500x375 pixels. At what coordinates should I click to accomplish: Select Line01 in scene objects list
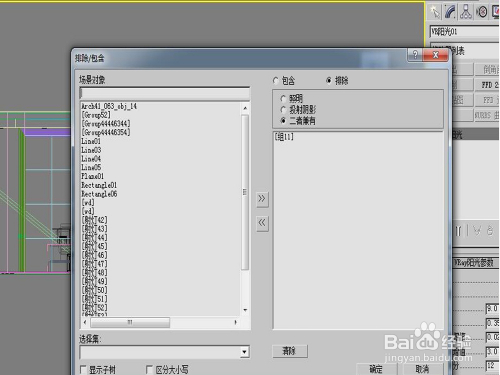[x=91, y=141]
